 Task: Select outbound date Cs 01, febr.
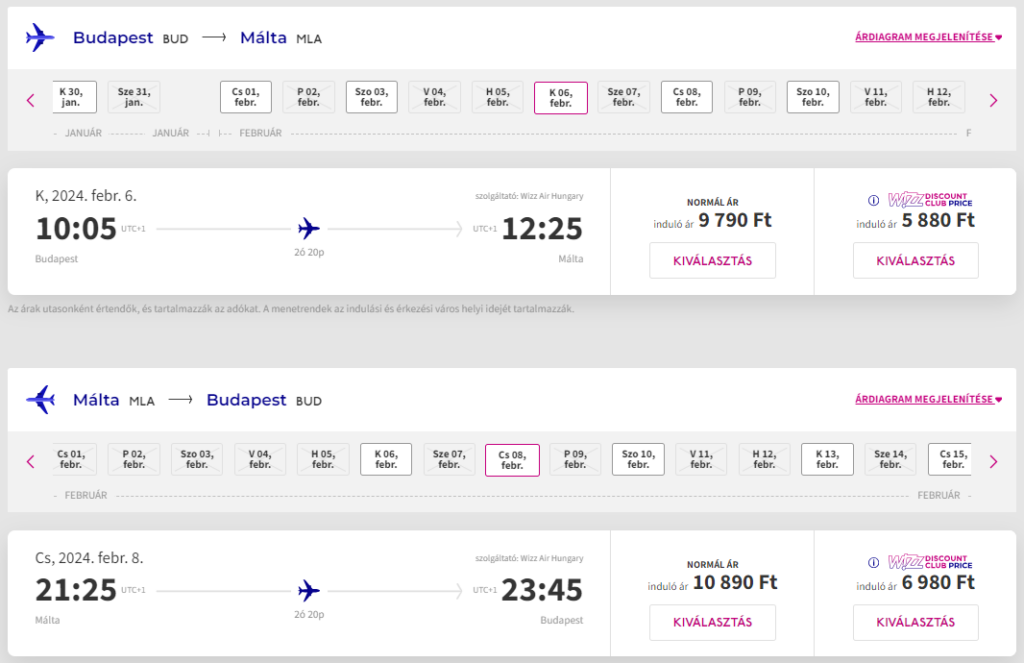click(246, 97)
